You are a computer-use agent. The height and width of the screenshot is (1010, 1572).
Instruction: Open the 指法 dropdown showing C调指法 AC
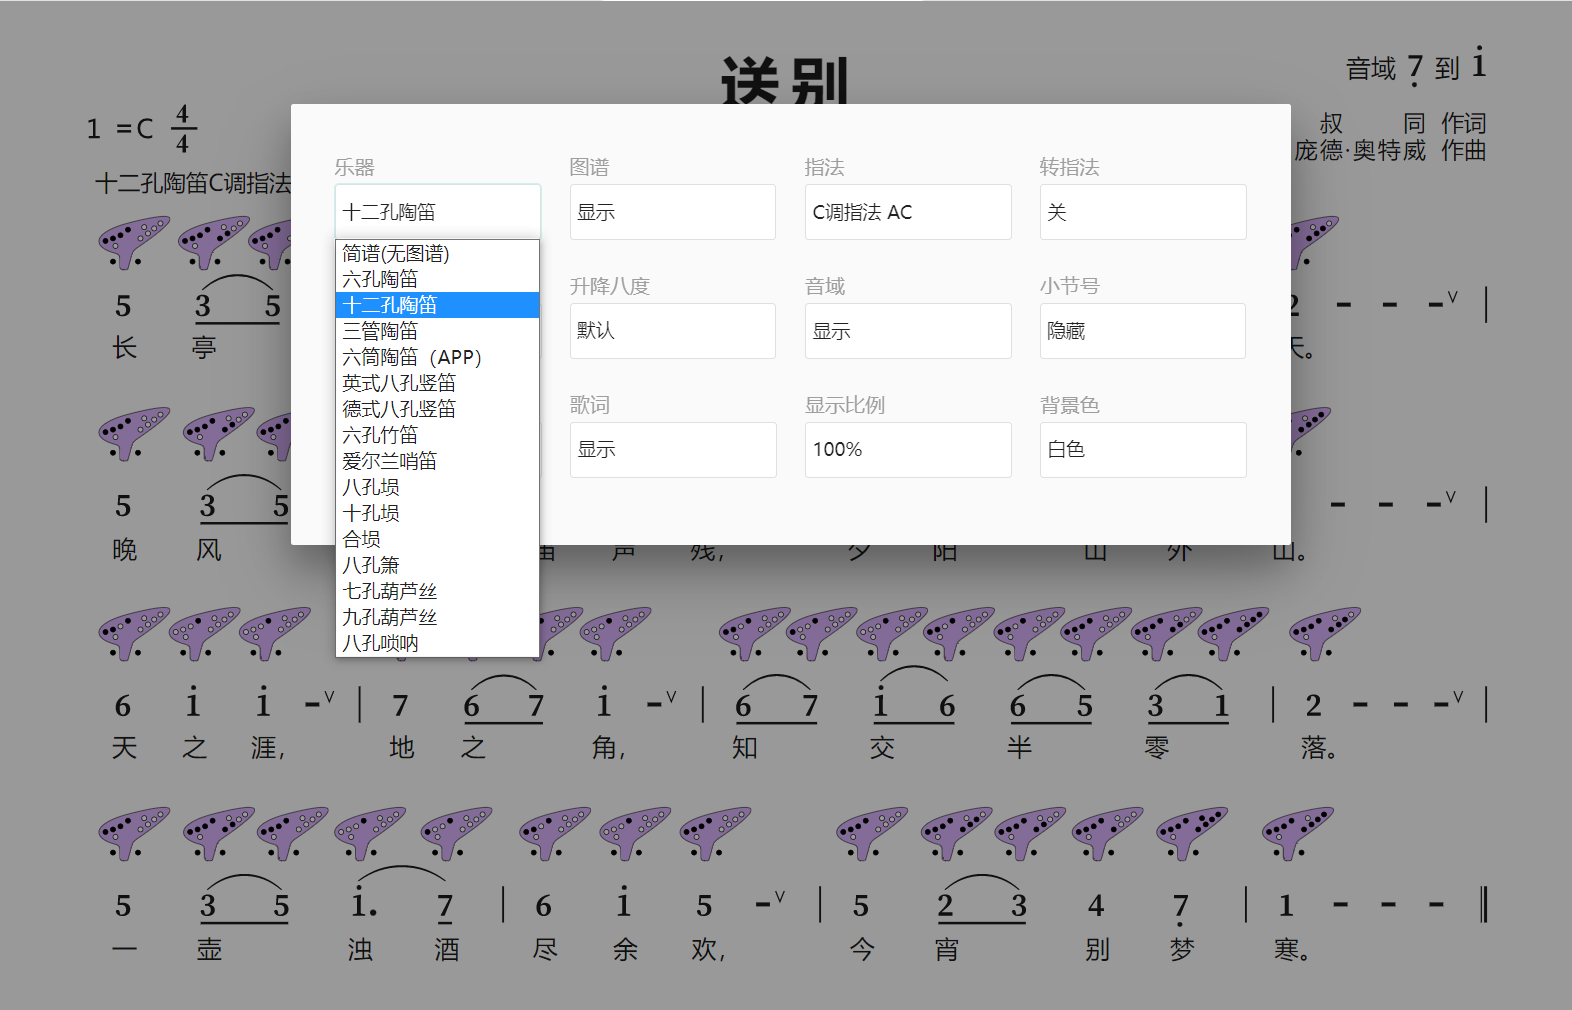908,212
